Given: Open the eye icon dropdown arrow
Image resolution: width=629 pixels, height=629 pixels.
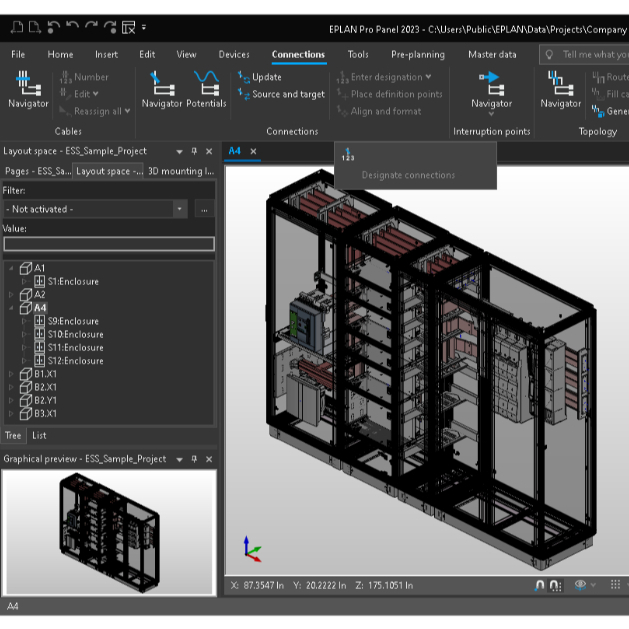Looking at the screenshot, I should [593, 585].
